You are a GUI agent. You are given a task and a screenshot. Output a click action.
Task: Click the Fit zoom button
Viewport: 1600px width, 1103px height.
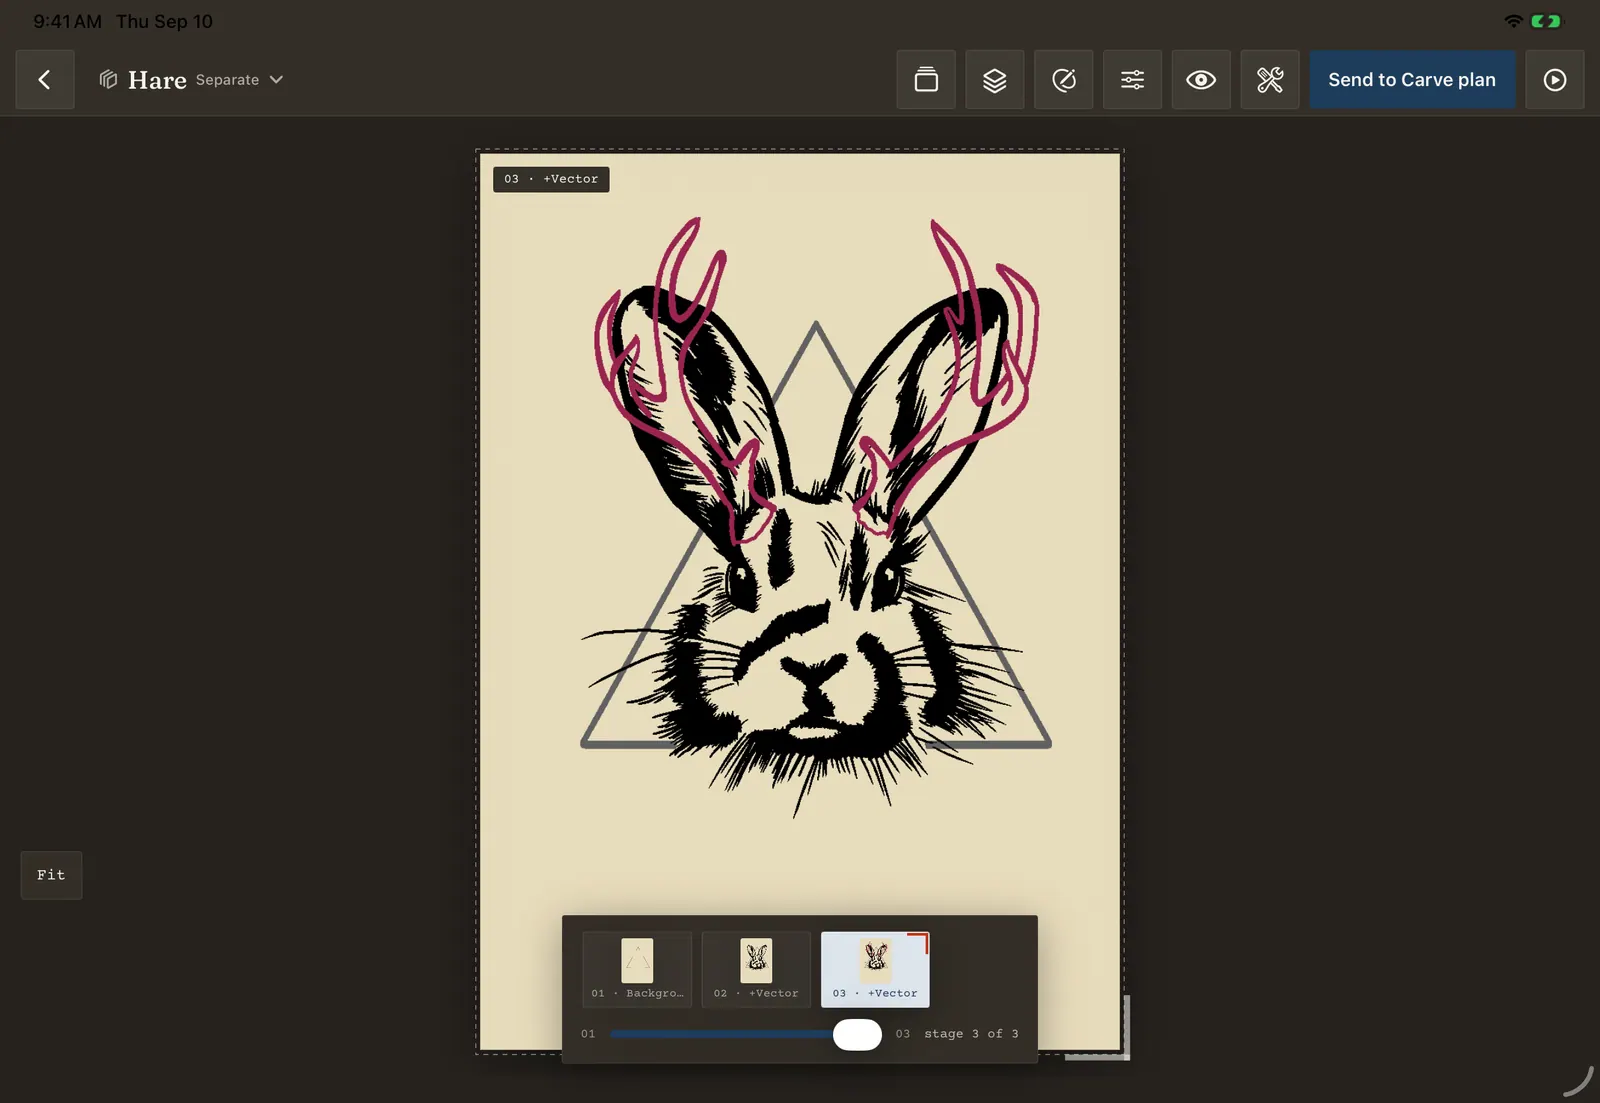(51, 875)
